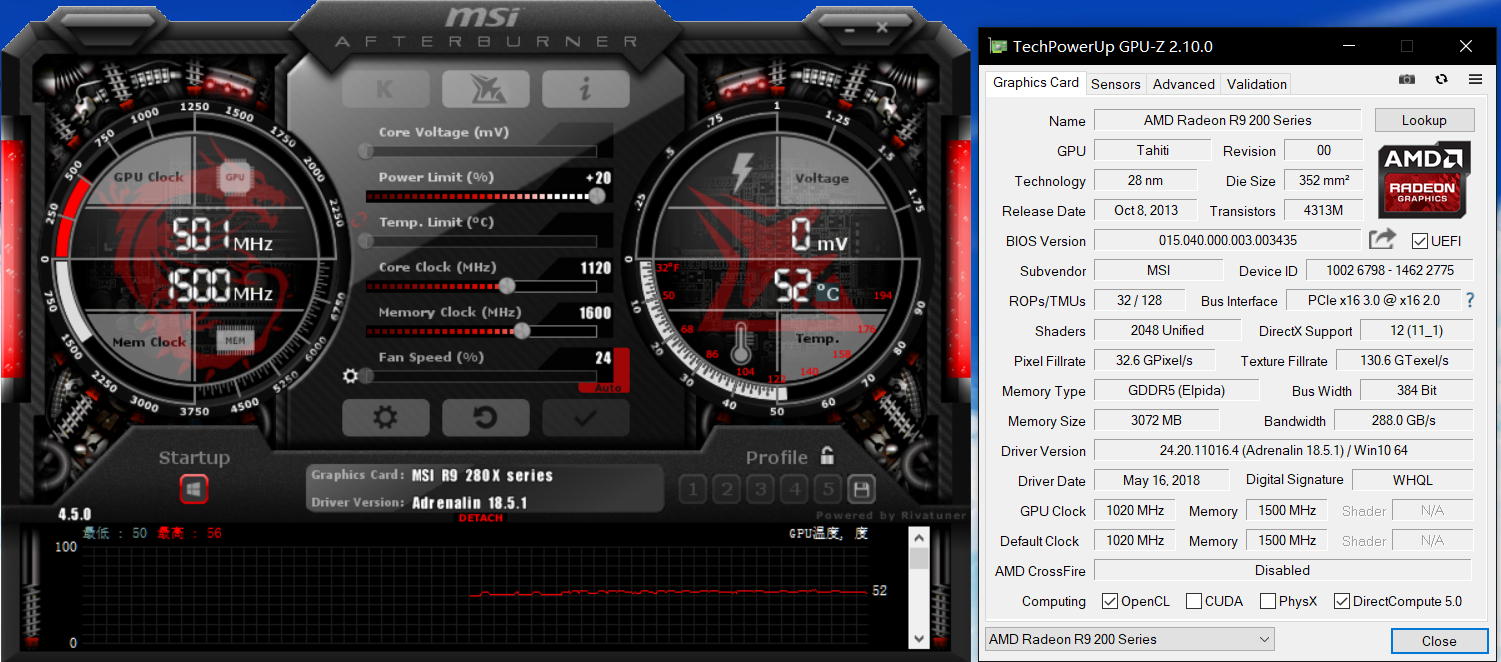The width and height of the screenshot is (1501, 662).
Task: Apply settings with the checkmark button
Action: pos(585,417)
